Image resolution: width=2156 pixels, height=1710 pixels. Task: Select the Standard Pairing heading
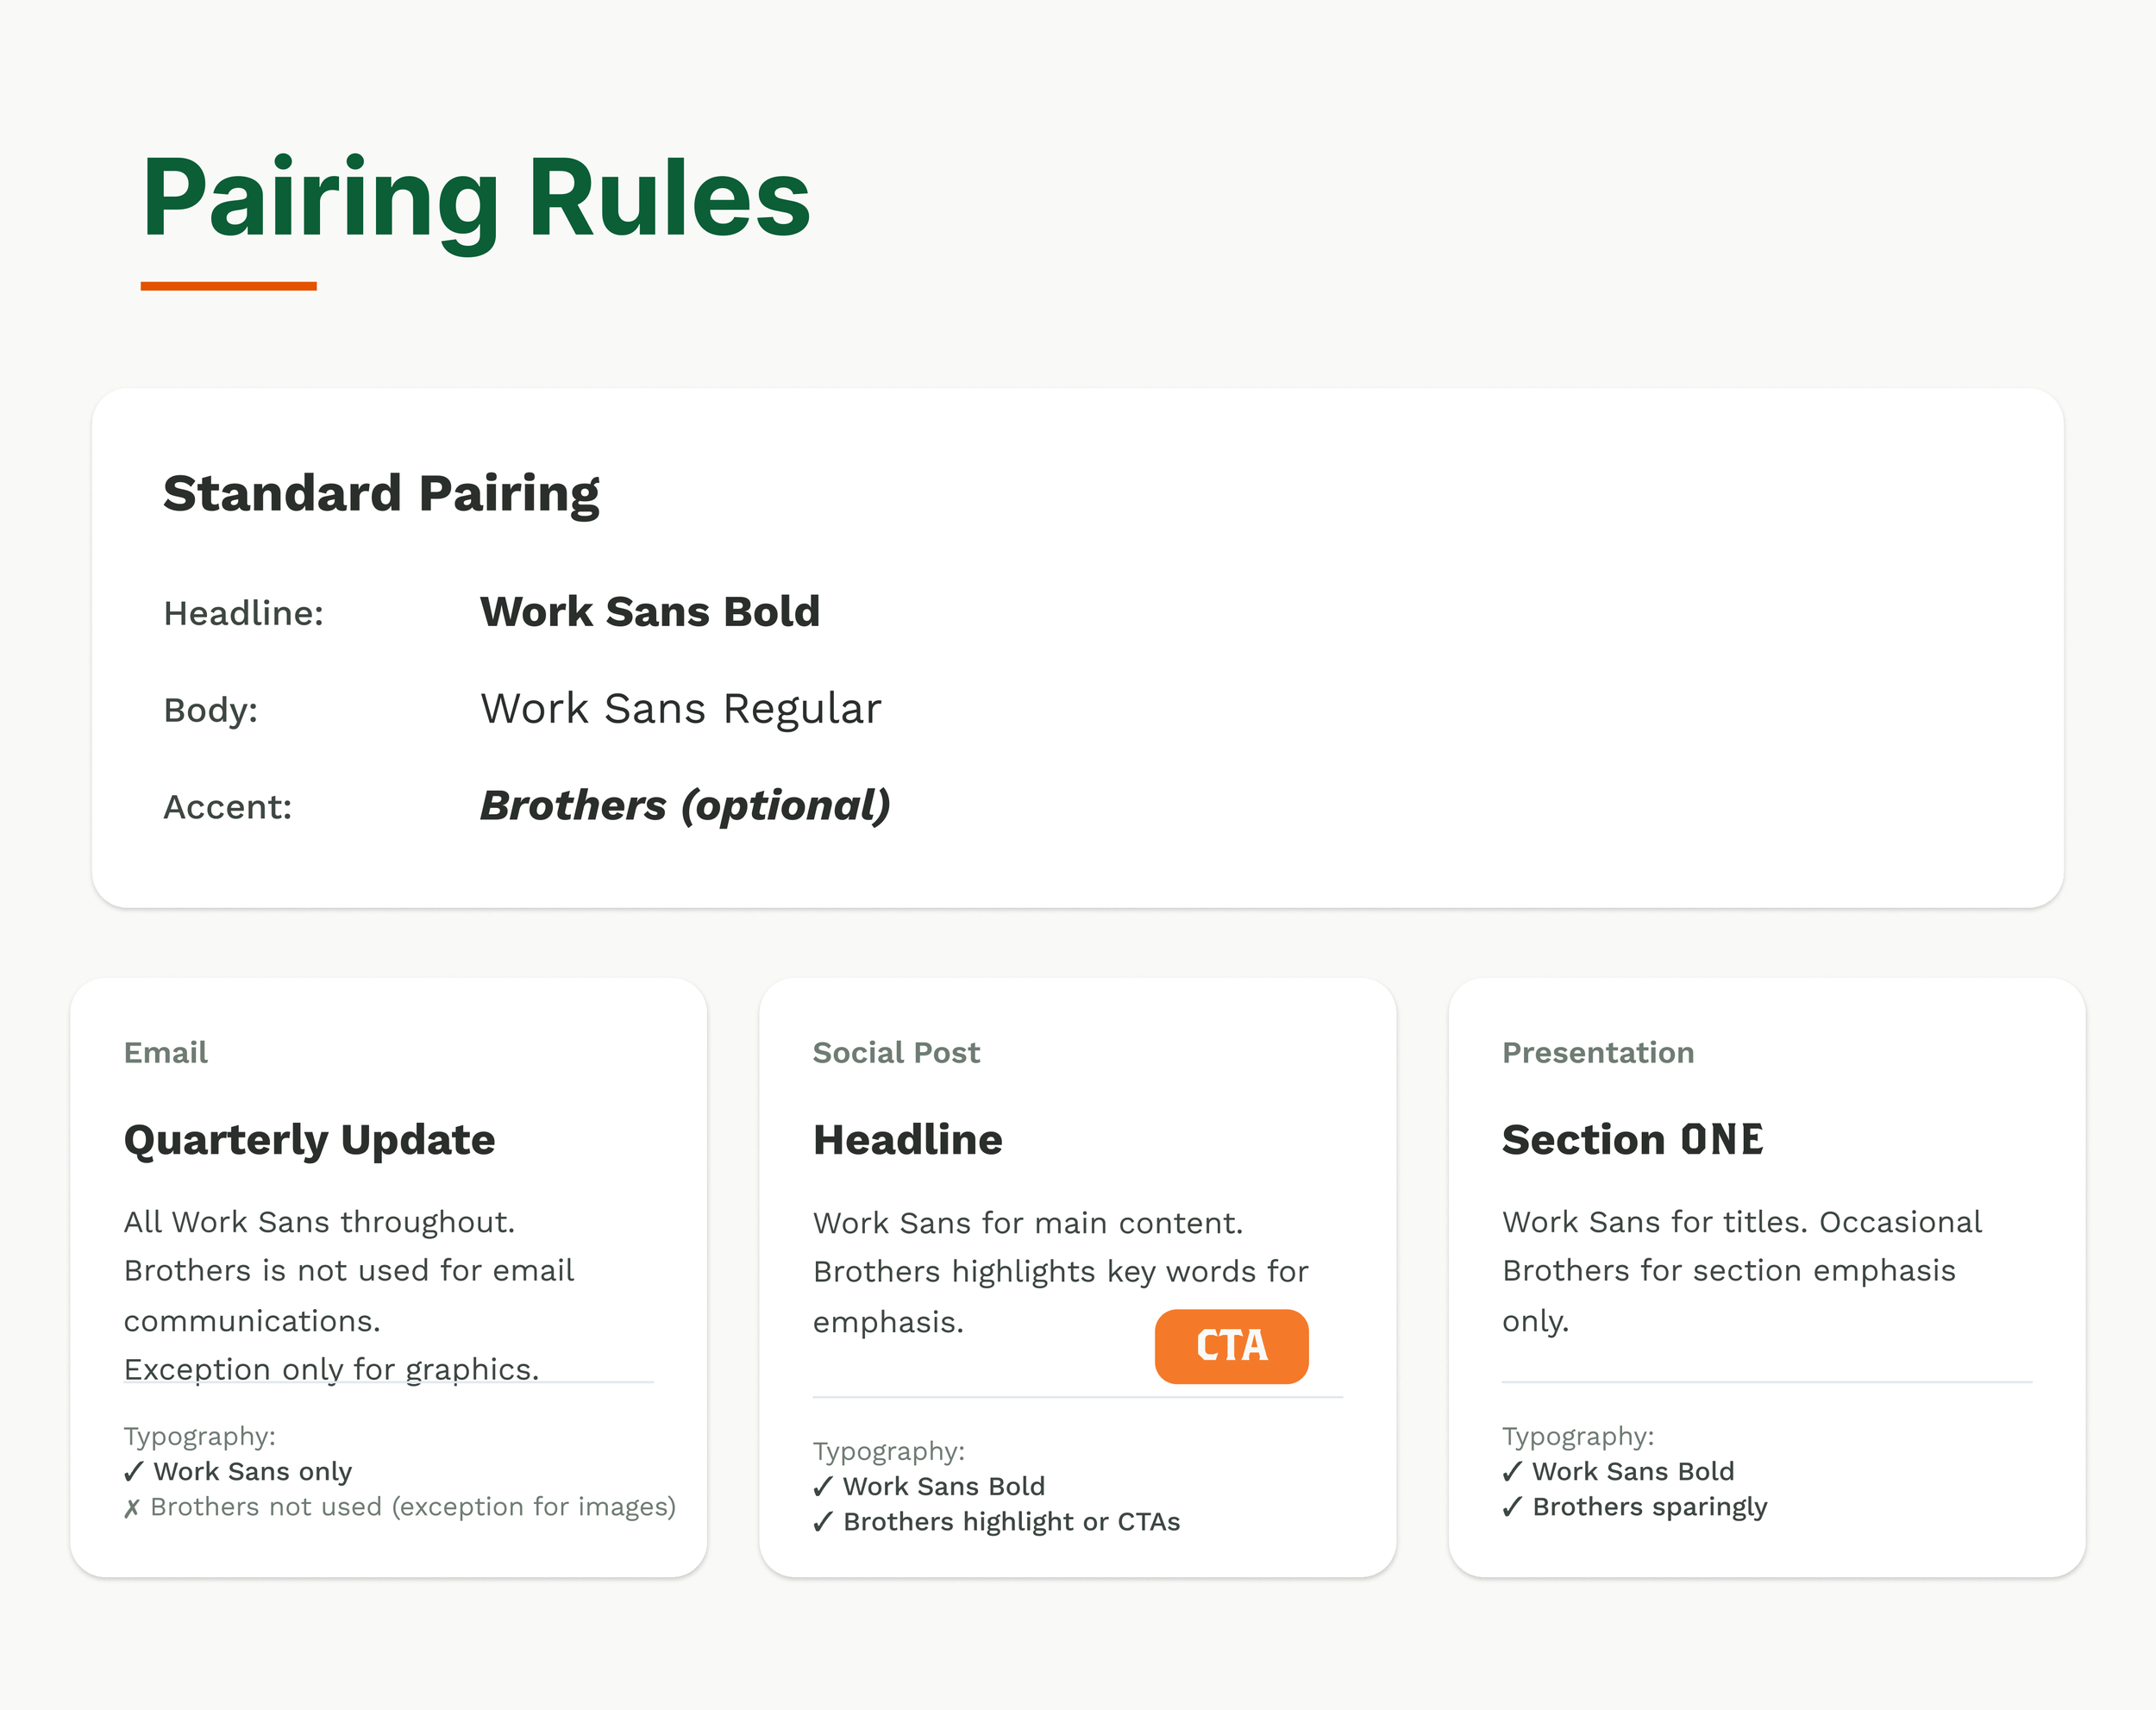(x=381, y=494)
